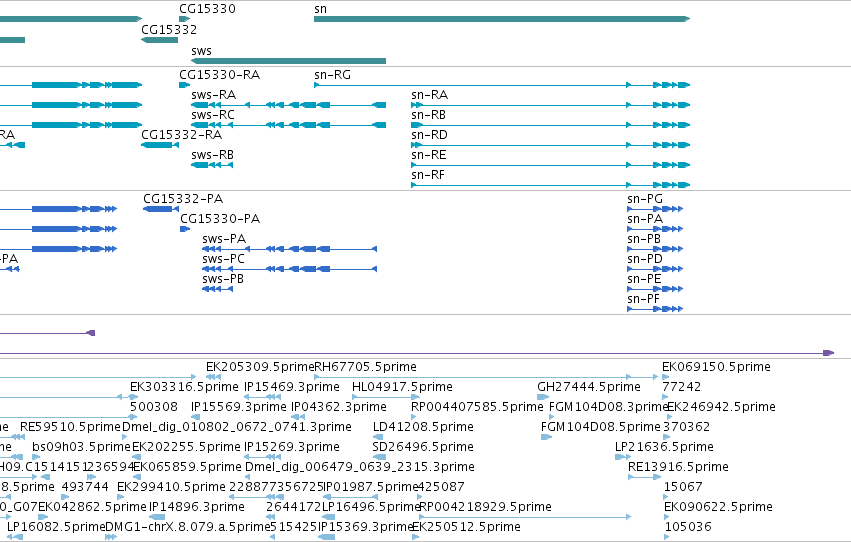Select the sn-RA transcript label

point(429,95)
